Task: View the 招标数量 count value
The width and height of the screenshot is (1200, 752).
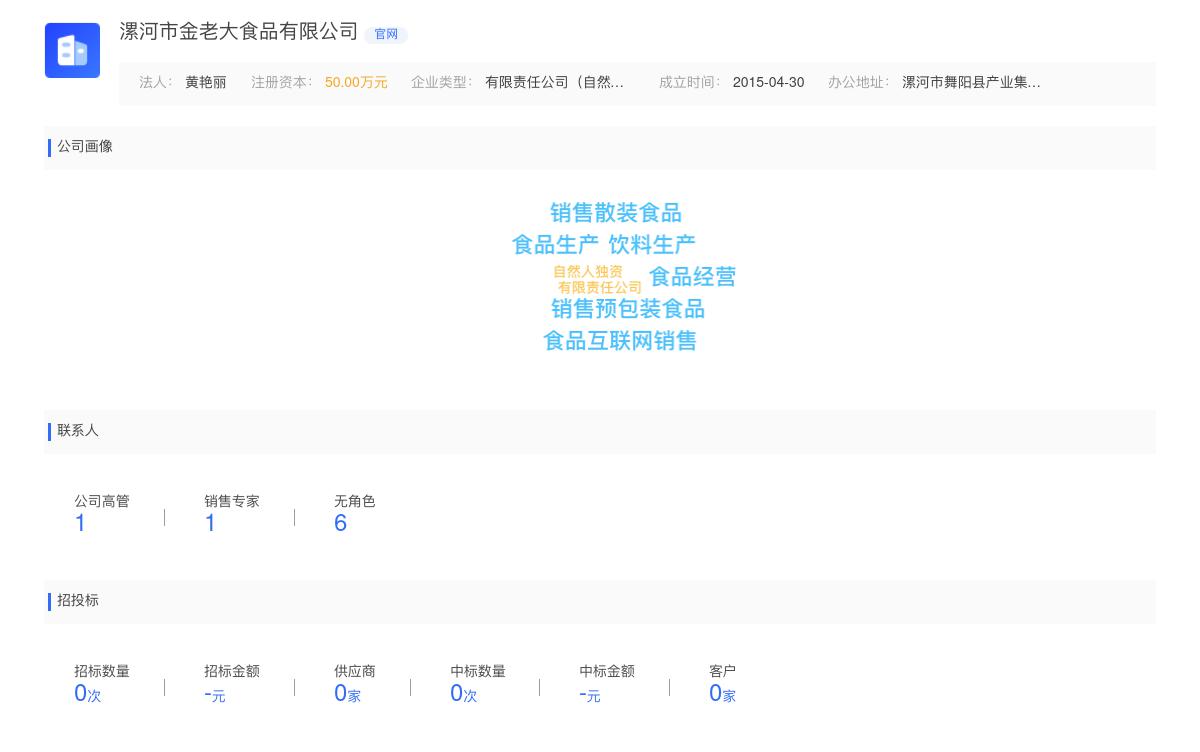Action: [x=86, y=693]
